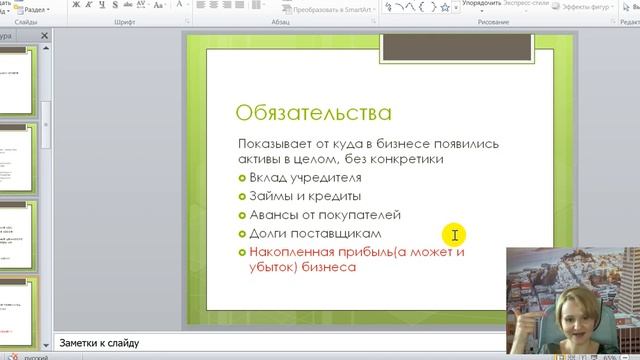Open Шрифт group dialog launcher

pos(187,22)
